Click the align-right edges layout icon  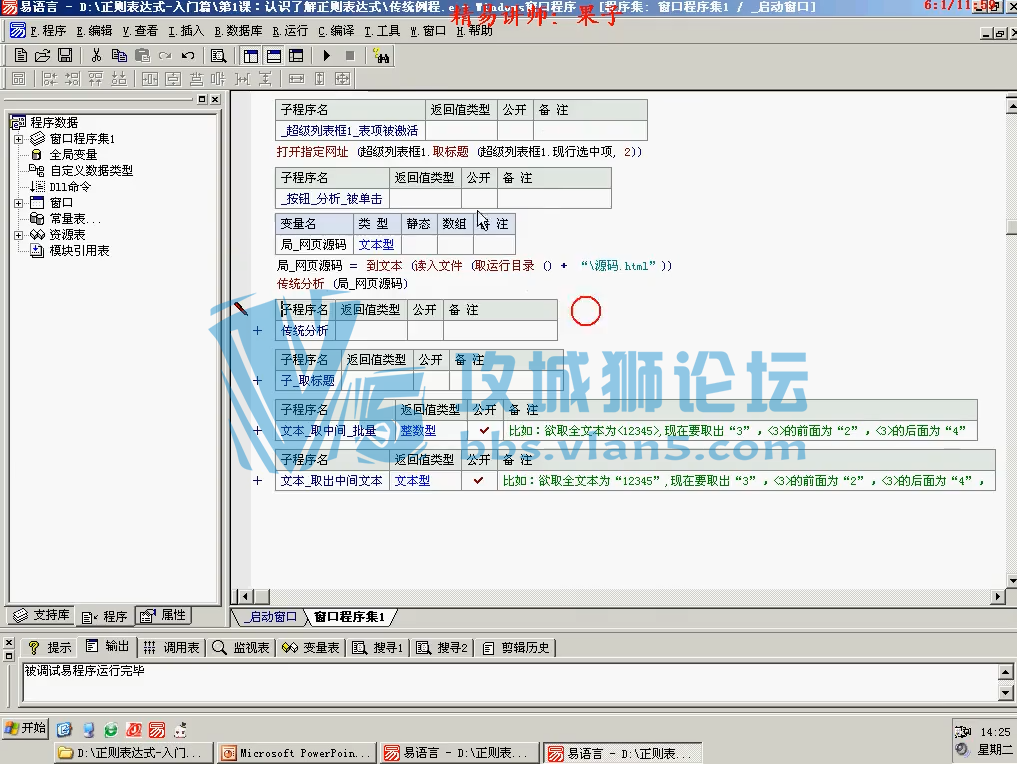click(73, 79)
